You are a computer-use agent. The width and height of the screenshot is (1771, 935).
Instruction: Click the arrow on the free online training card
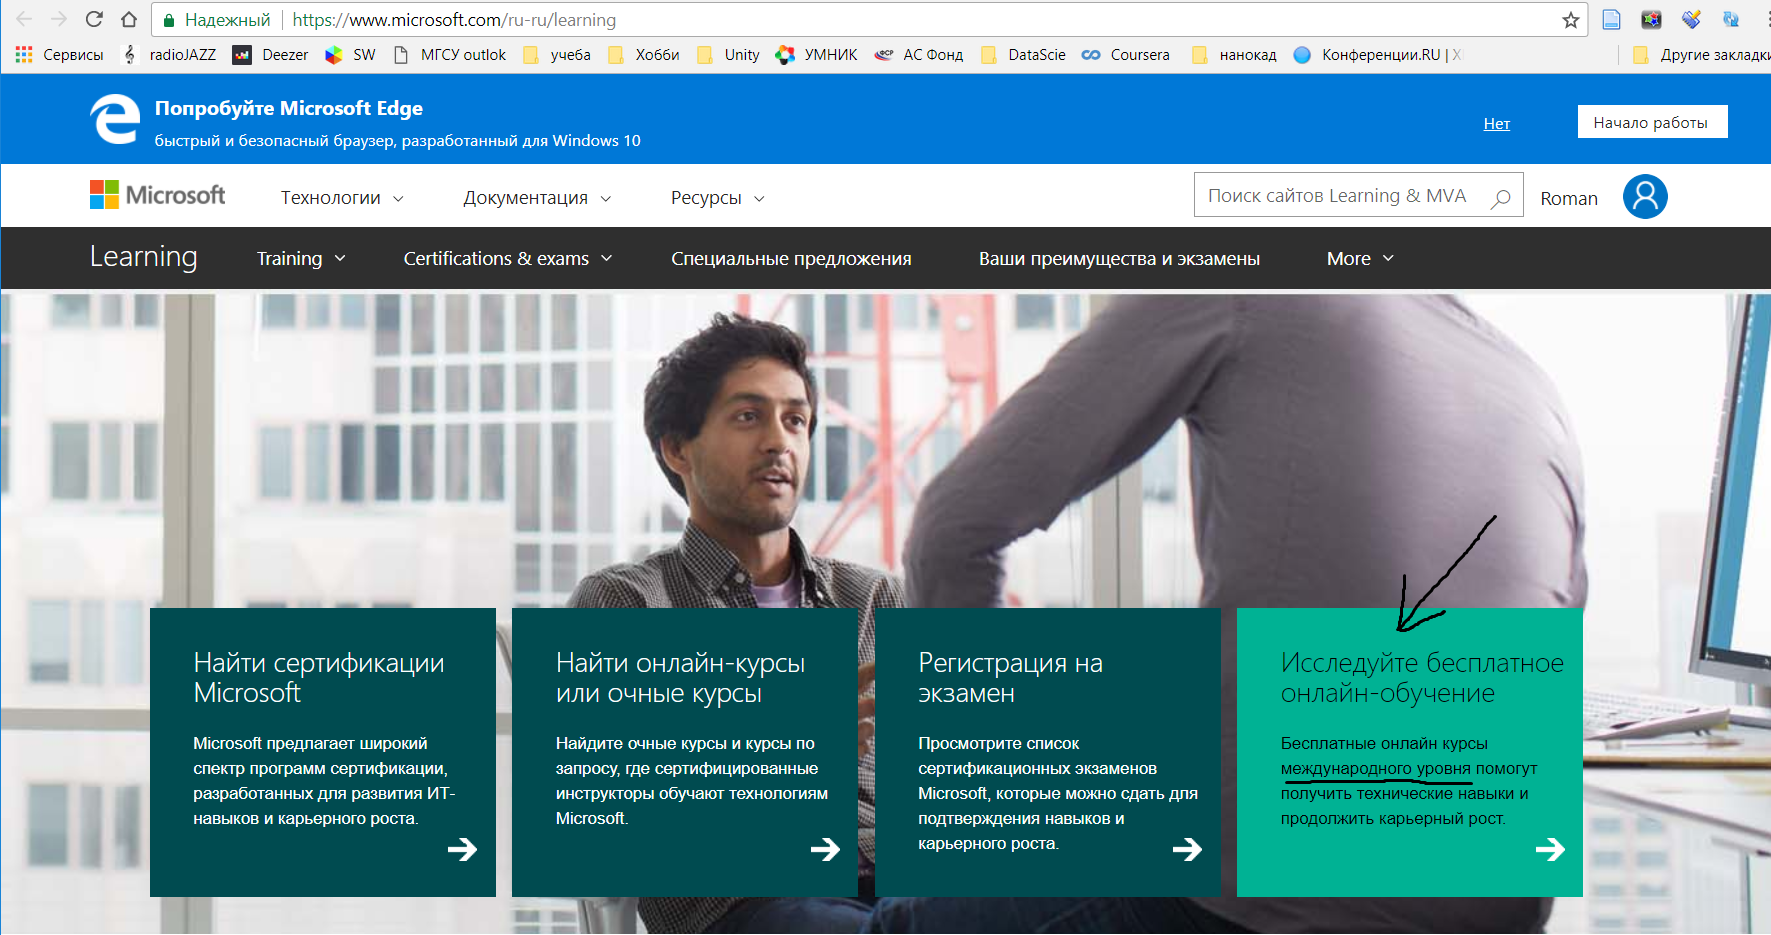pos(1550,849)
